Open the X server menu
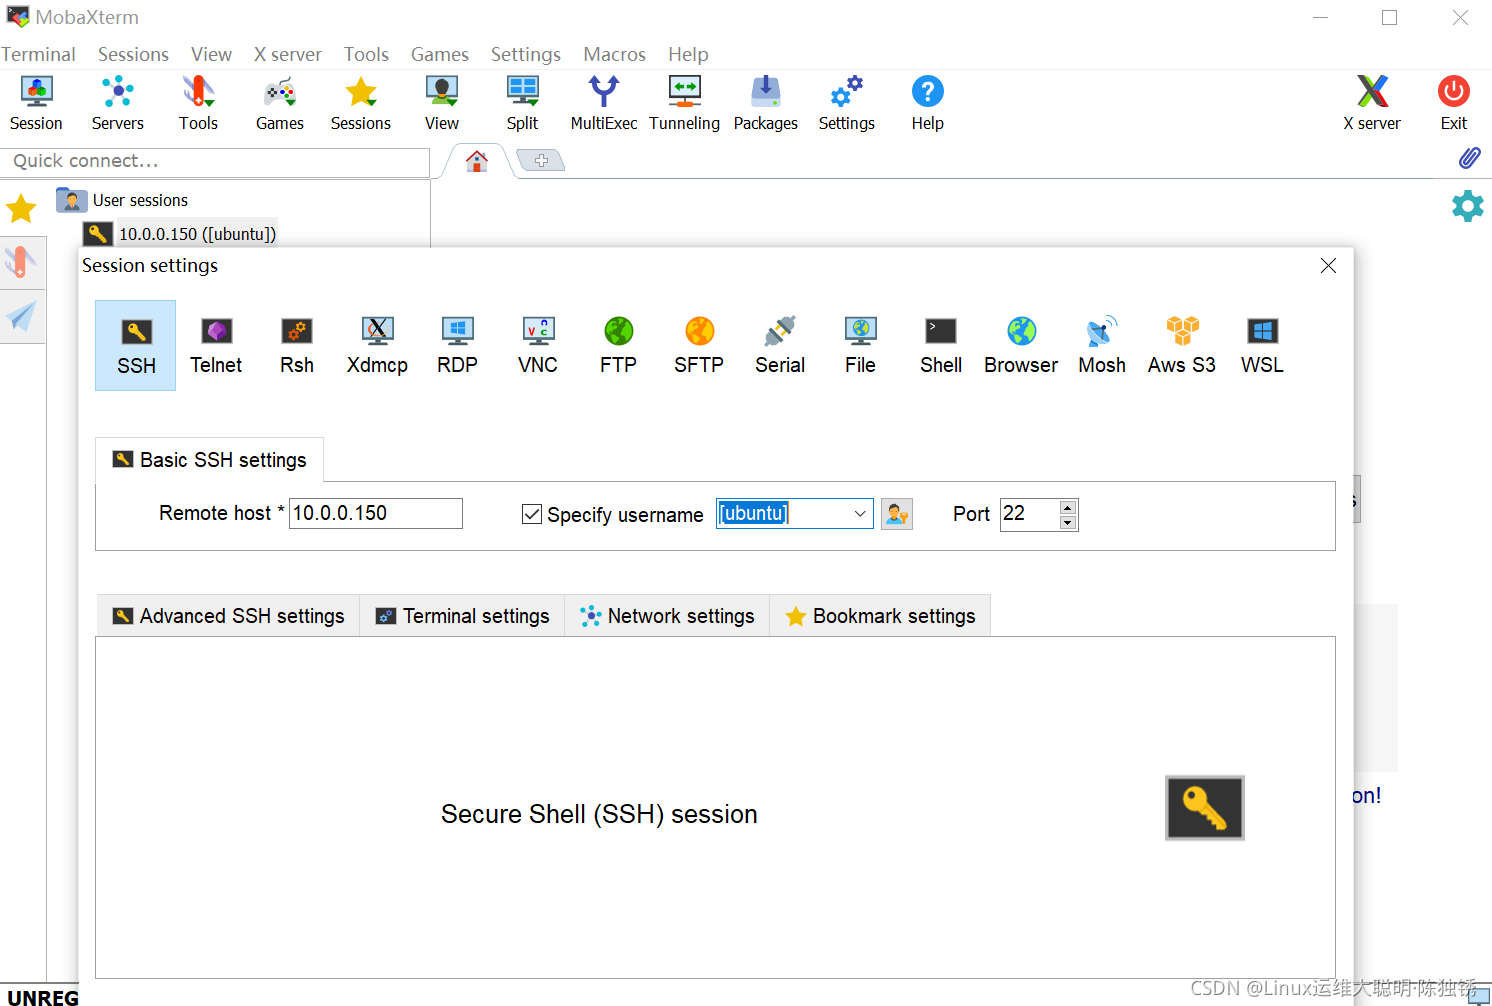The image size is (1492, 1006). [x=287, y=54]
